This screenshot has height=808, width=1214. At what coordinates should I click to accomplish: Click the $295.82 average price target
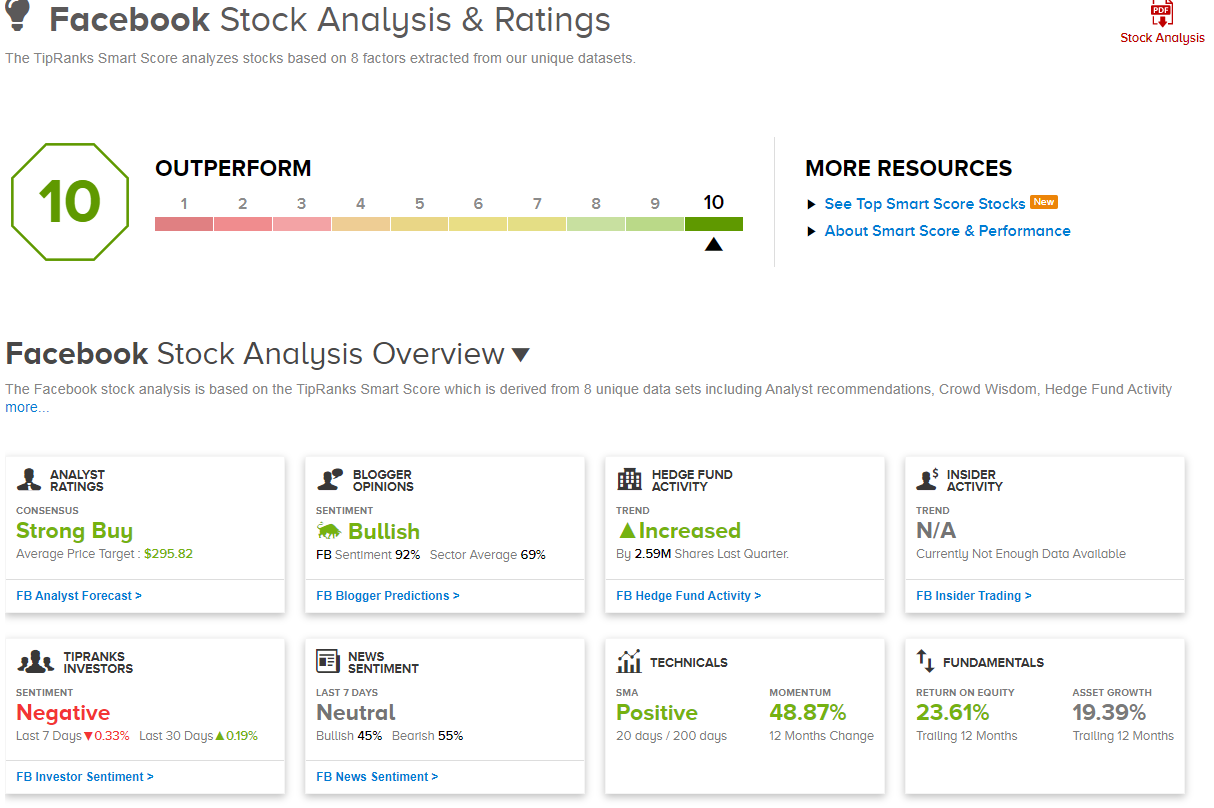pos(168,554)
